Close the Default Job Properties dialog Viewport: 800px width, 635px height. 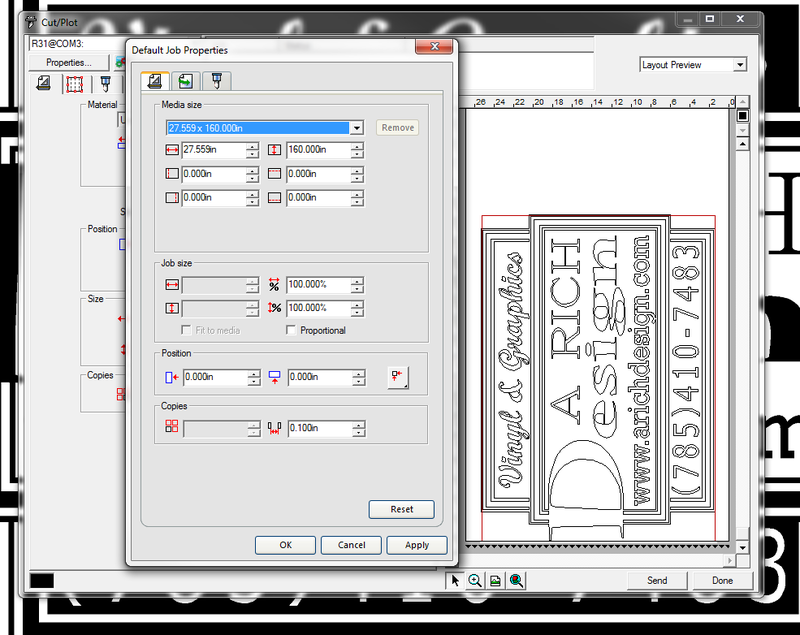click(434, 46)
